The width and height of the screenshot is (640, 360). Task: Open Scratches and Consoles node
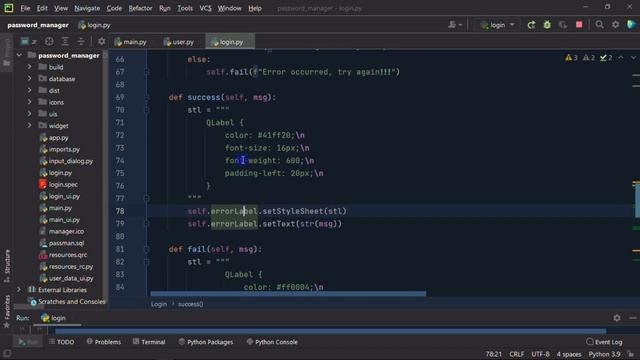(x=68, y=302)
